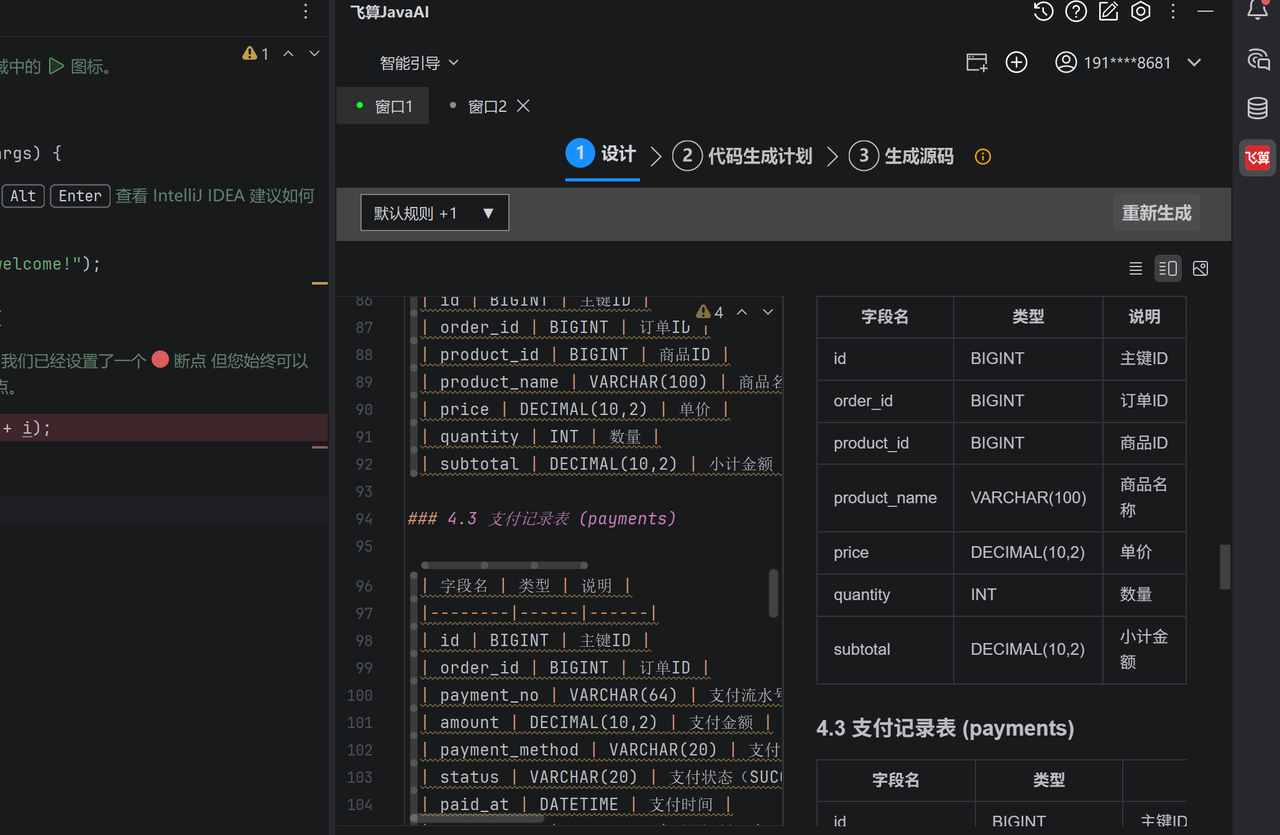Open the 智能引导 dropdown
The width and height of the screenshot is (1280, 835).
(419, 63)
